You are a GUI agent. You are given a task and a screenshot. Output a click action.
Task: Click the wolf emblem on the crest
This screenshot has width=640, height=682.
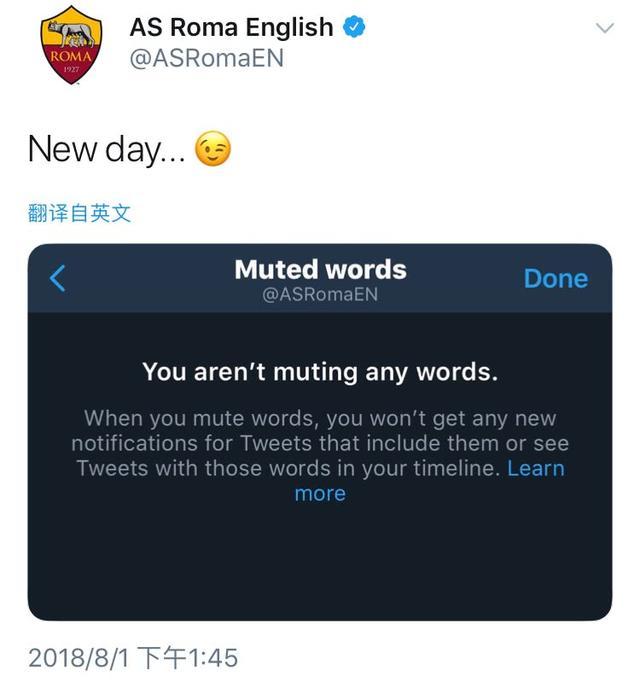click(x=71, y=33)
